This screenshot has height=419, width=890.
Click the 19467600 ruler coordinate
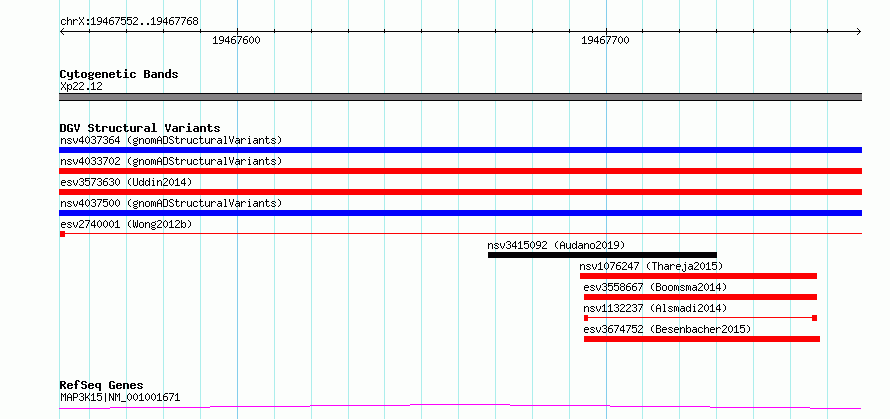coord(236,41)
